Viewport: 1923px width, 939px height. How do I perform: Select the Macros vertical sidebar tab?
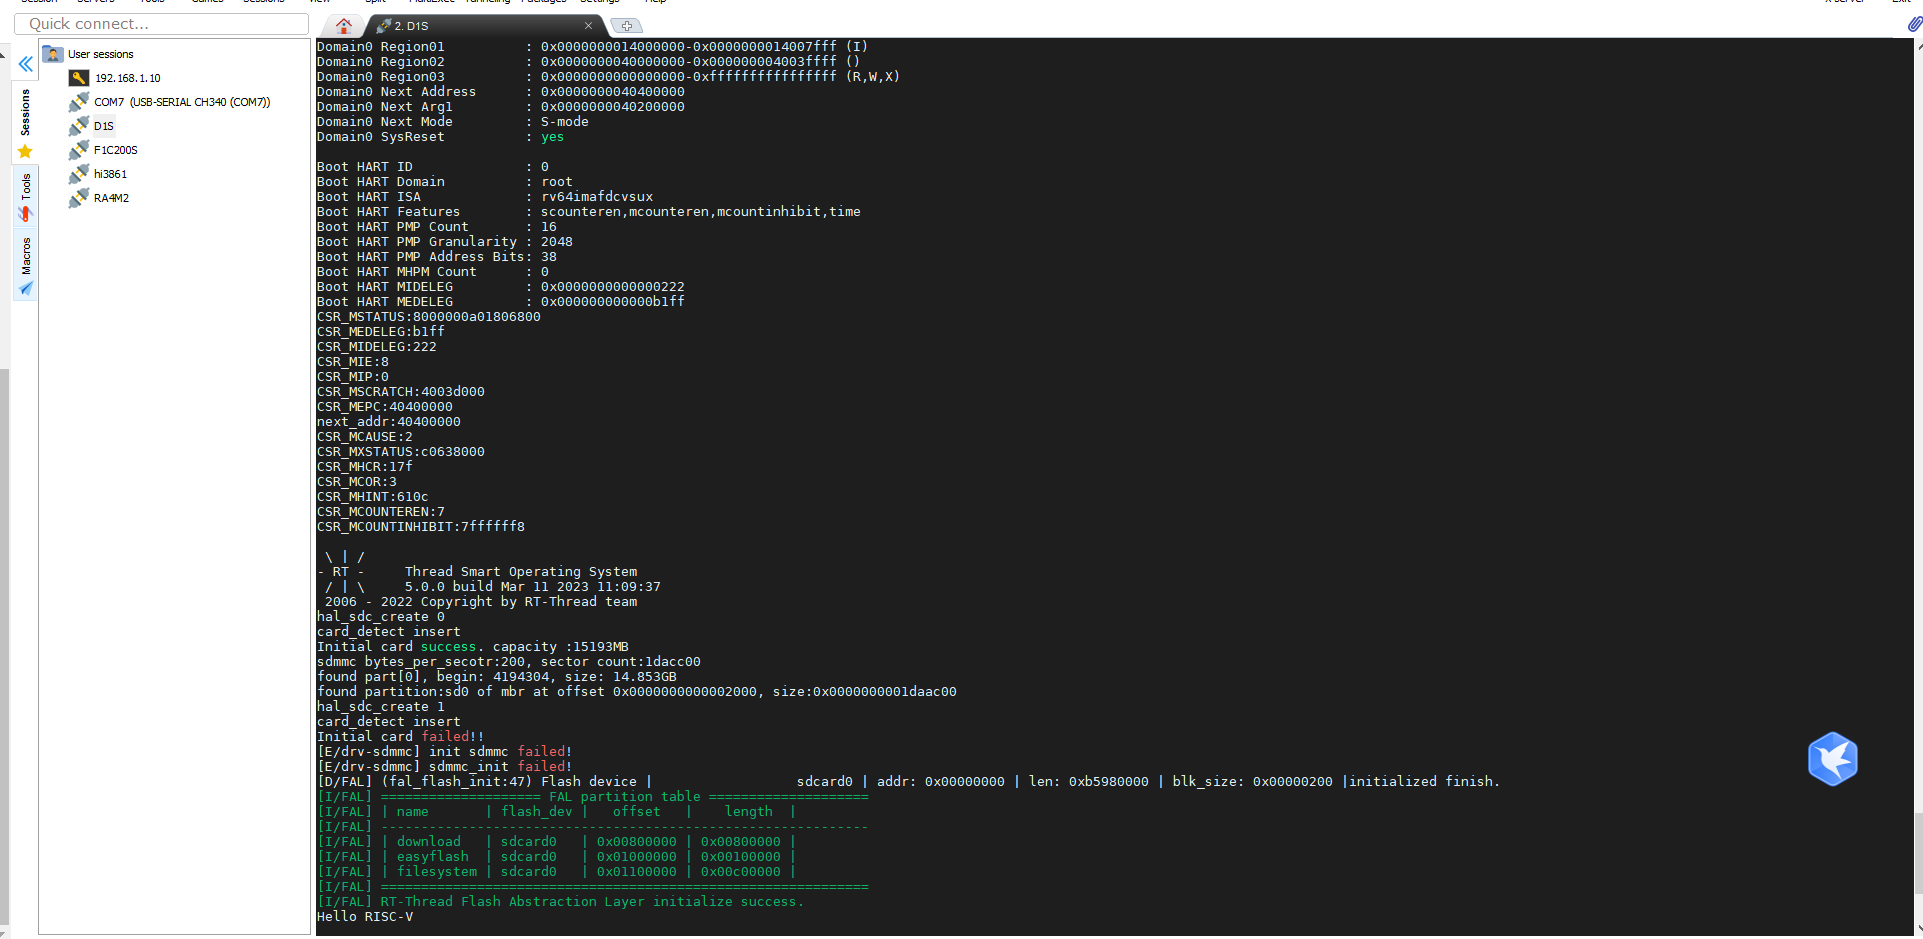point(26,266)
